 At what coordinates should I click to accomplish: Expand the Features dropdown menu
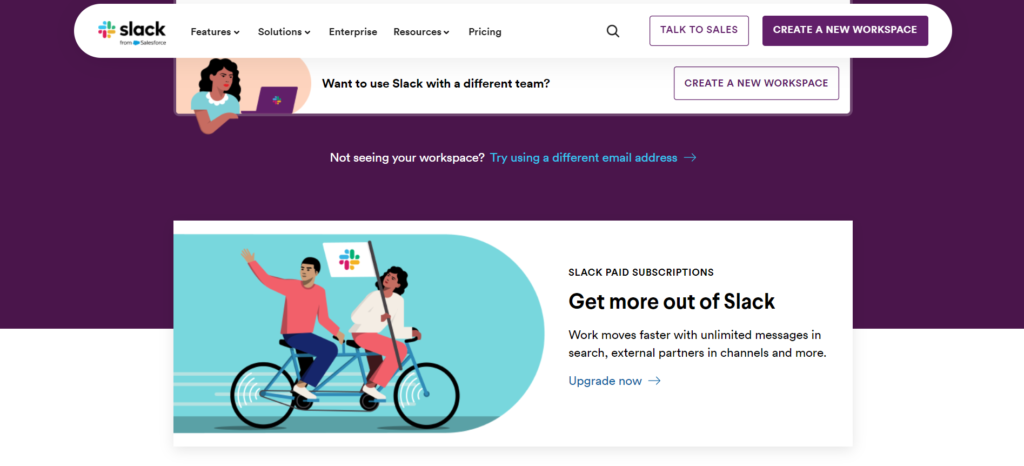[216, 31]
